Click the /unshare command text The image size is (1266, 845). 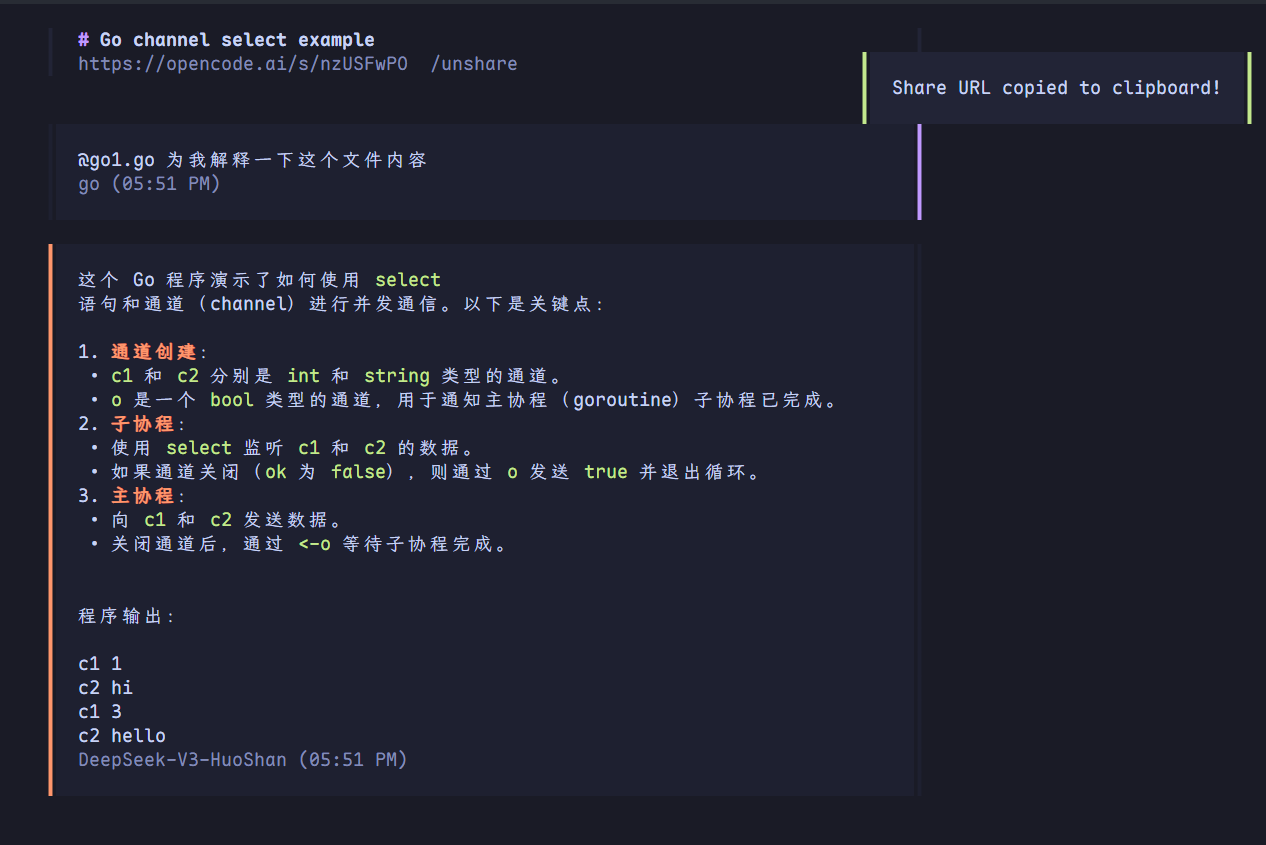coord(474,64)
